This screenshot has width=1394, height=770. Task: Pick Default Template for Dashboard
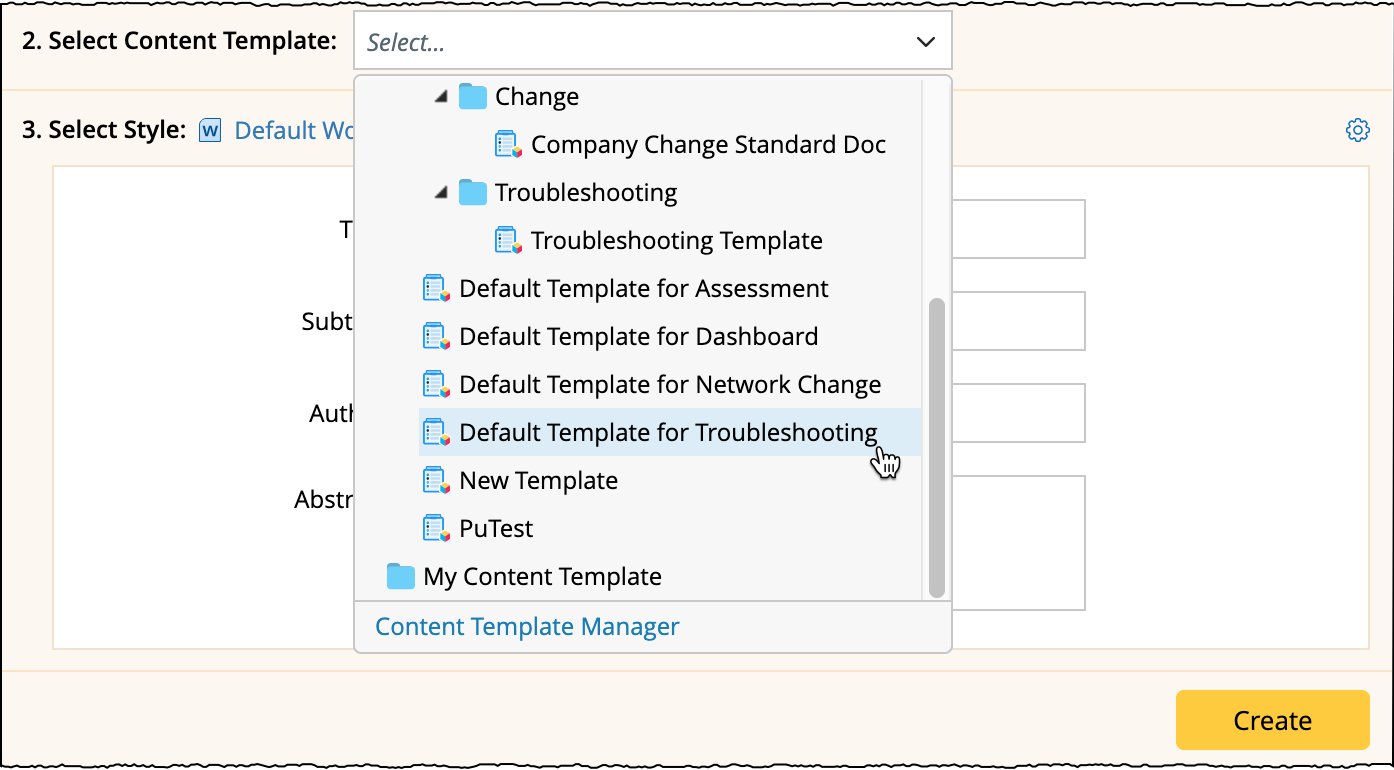tap(638, 336)
